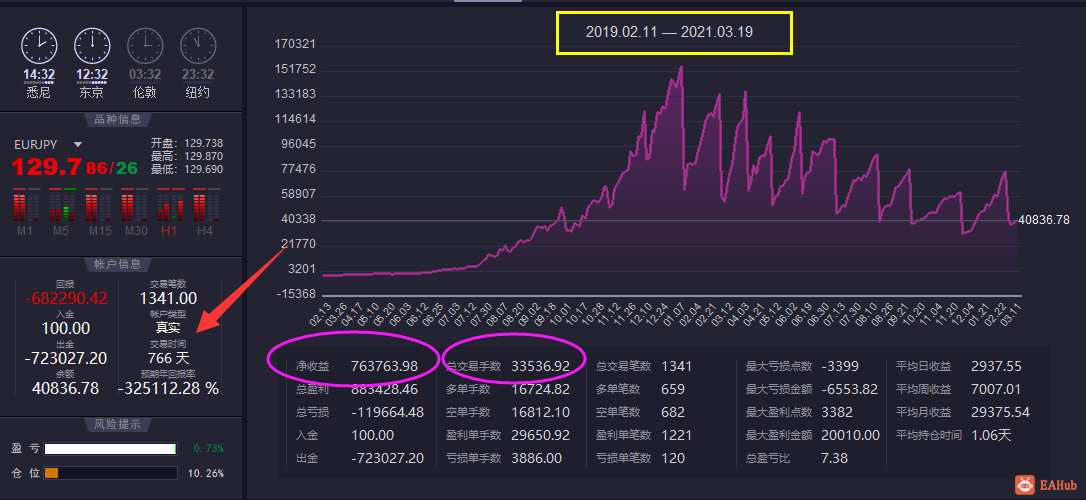
Task: Select the M1 timeframe signal bars
Action: 25,206
